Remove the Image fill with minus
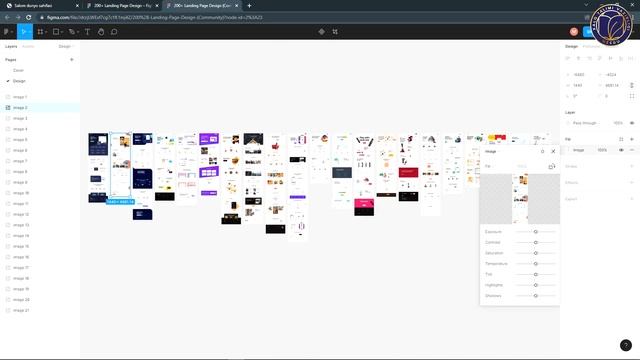The width and height of the screenshot is (640, 360). coord(632,150)
